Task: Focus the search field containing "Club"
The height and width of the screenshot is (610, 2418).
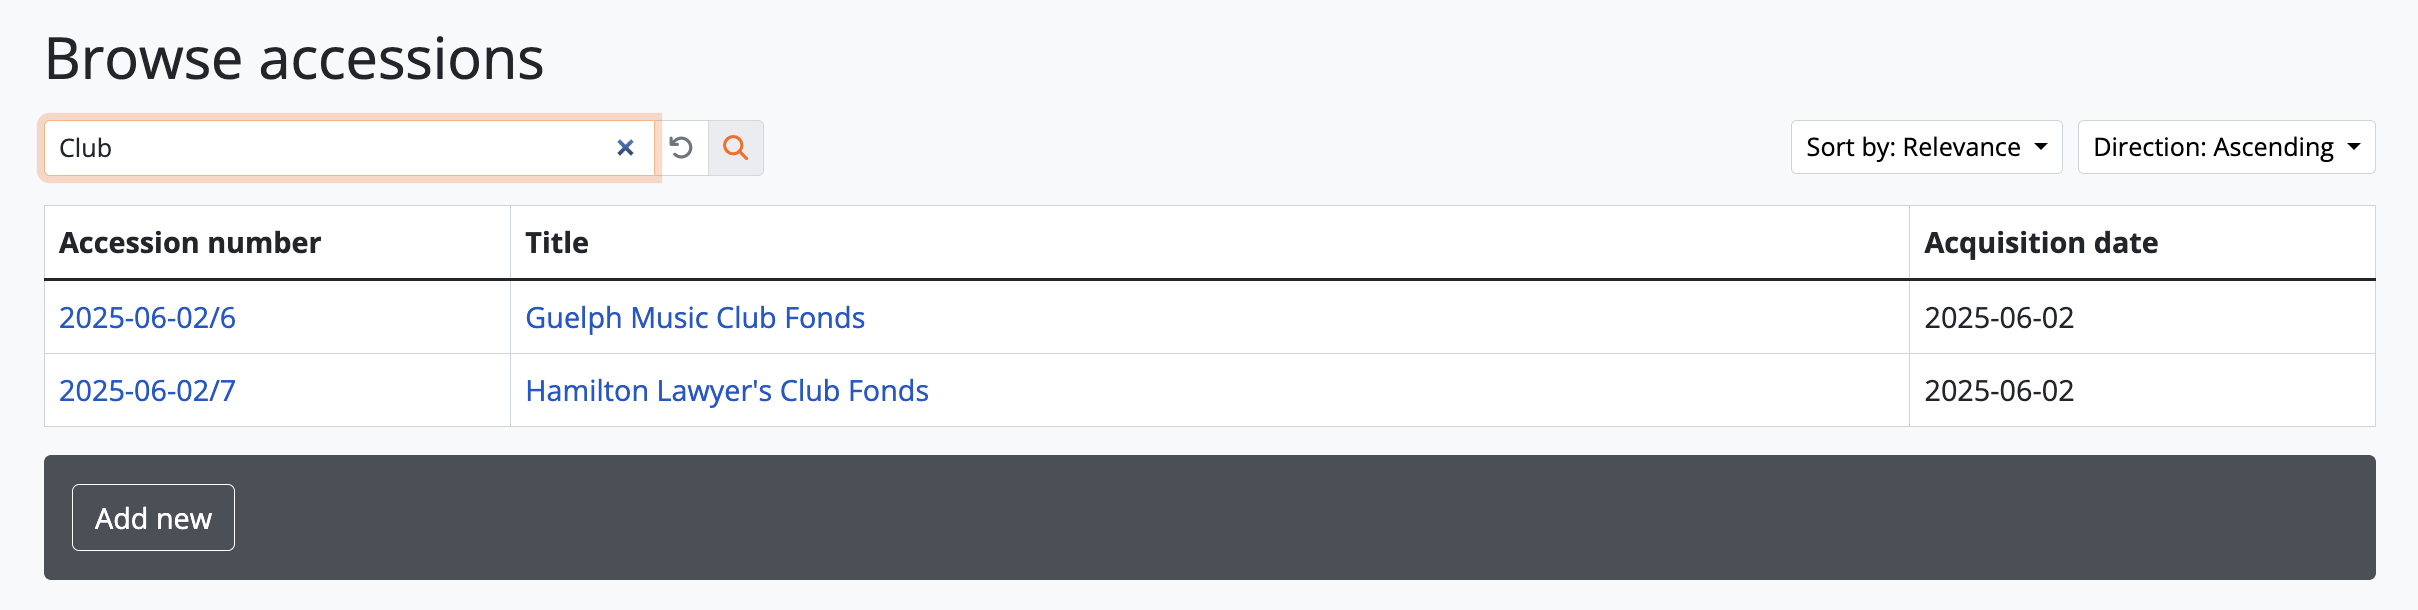Action: pyautogui.click(x=330, y=148)
